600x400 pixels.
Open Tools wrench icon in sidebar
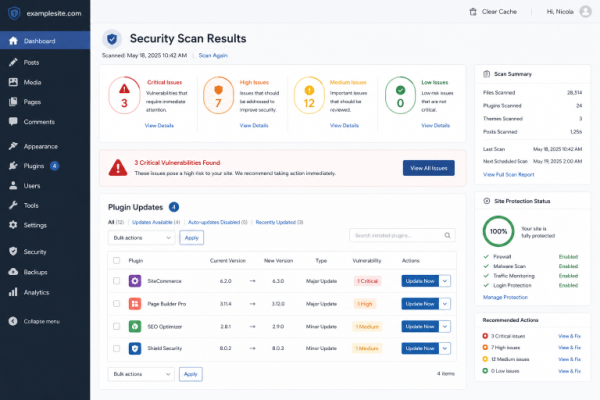tap(13, 206)
